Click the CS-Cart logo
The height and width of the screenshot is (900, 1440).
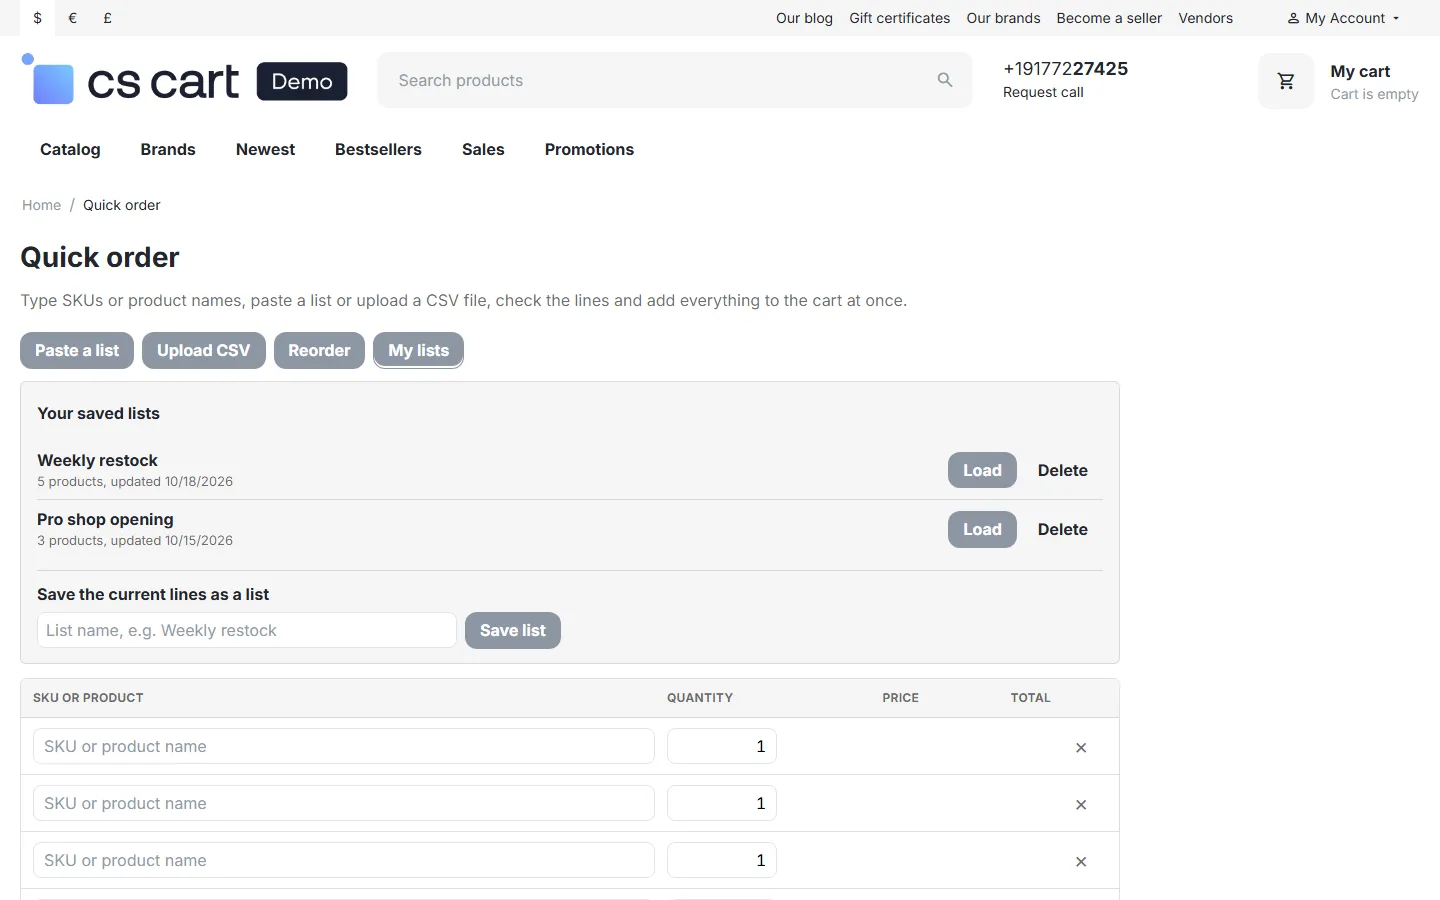(x=185, y=80)
